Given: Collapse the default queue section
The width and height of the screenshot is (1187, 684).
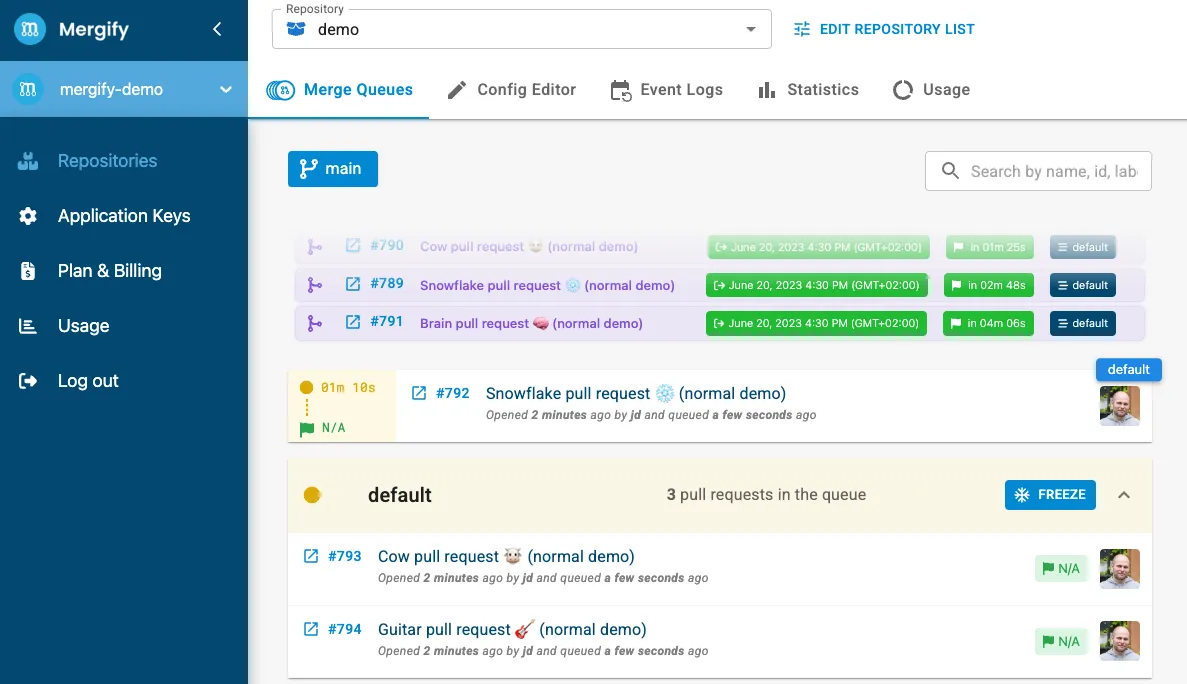Looking at the screenshot, I should [1124, 495].
